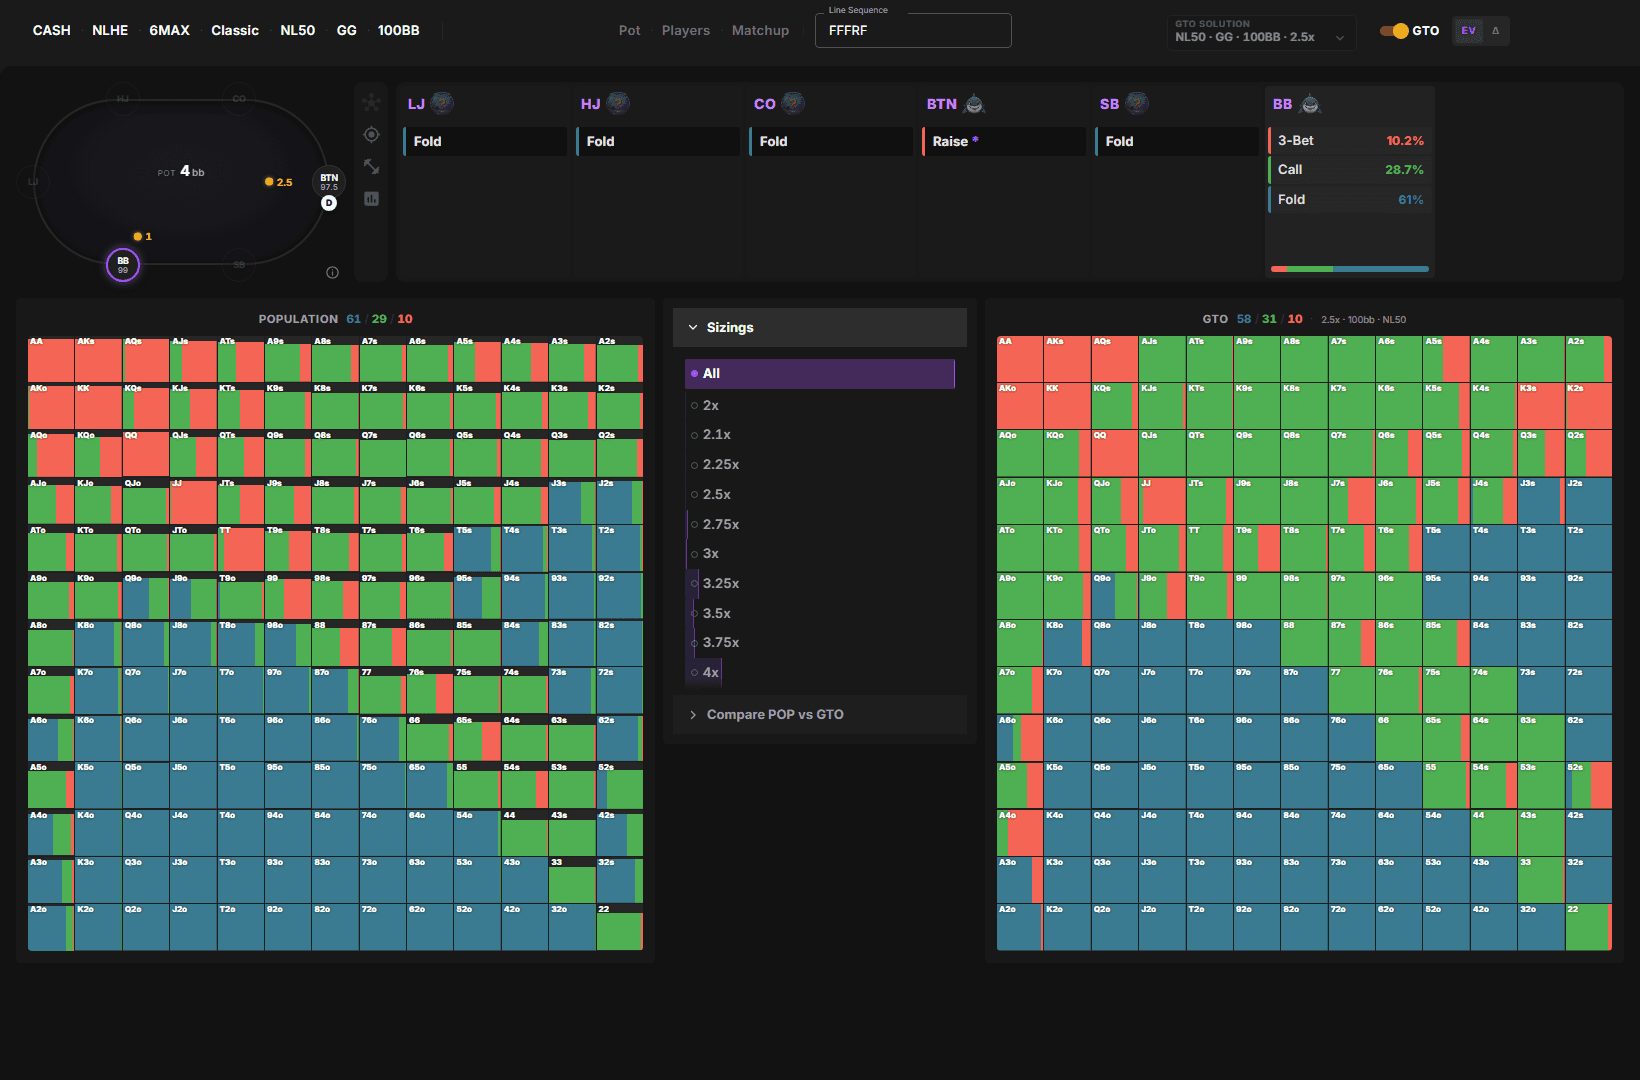The image size is (1640, 1080).
Task: Select the HJ seat on the table
Action: pos(123,99)
